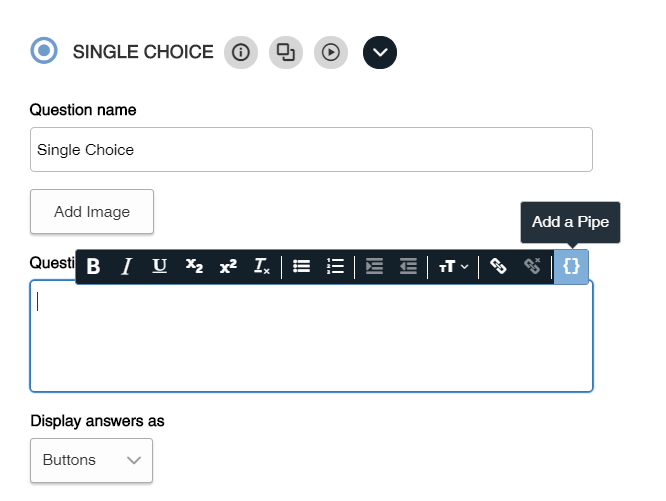Insert a numbered list
The width and height of the screenshot is (666, 501).
335,266
